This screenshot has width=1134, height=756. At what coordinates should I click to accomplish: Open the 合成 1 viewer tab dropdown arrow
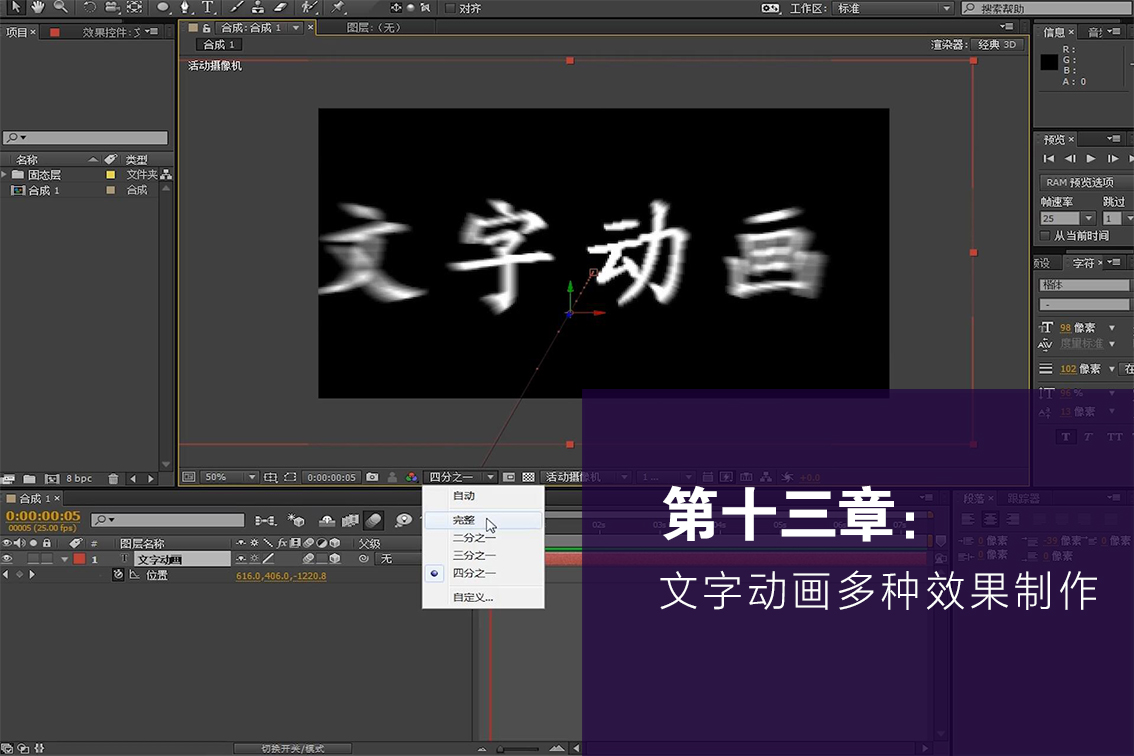coord(296,27)
